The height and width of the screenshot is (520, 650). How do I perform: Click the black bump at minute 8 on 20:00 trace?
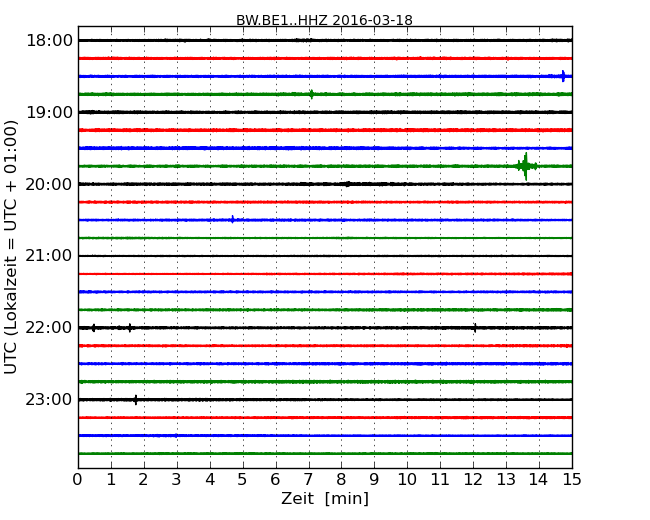click(348, 184)
